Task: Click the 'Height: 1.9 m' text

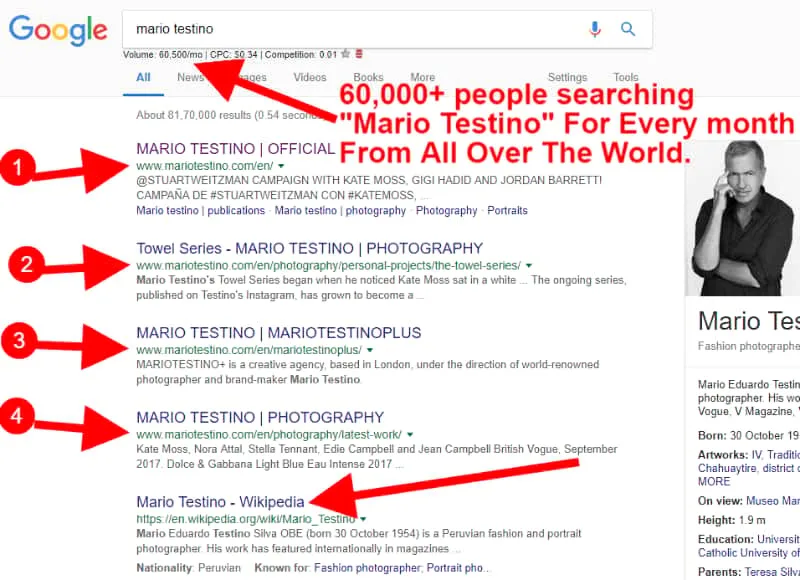Action: [732, 520]
